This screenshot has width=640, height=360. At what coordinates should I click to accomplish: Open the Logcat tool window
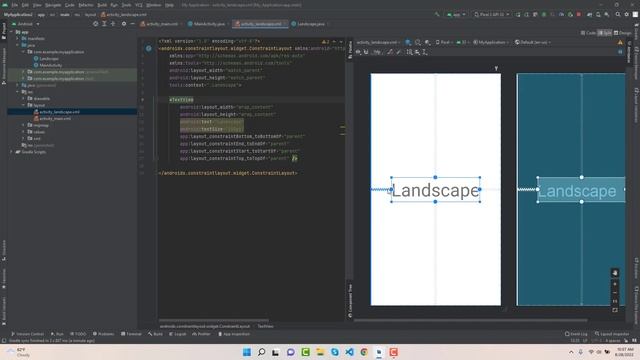click(178, 334)
